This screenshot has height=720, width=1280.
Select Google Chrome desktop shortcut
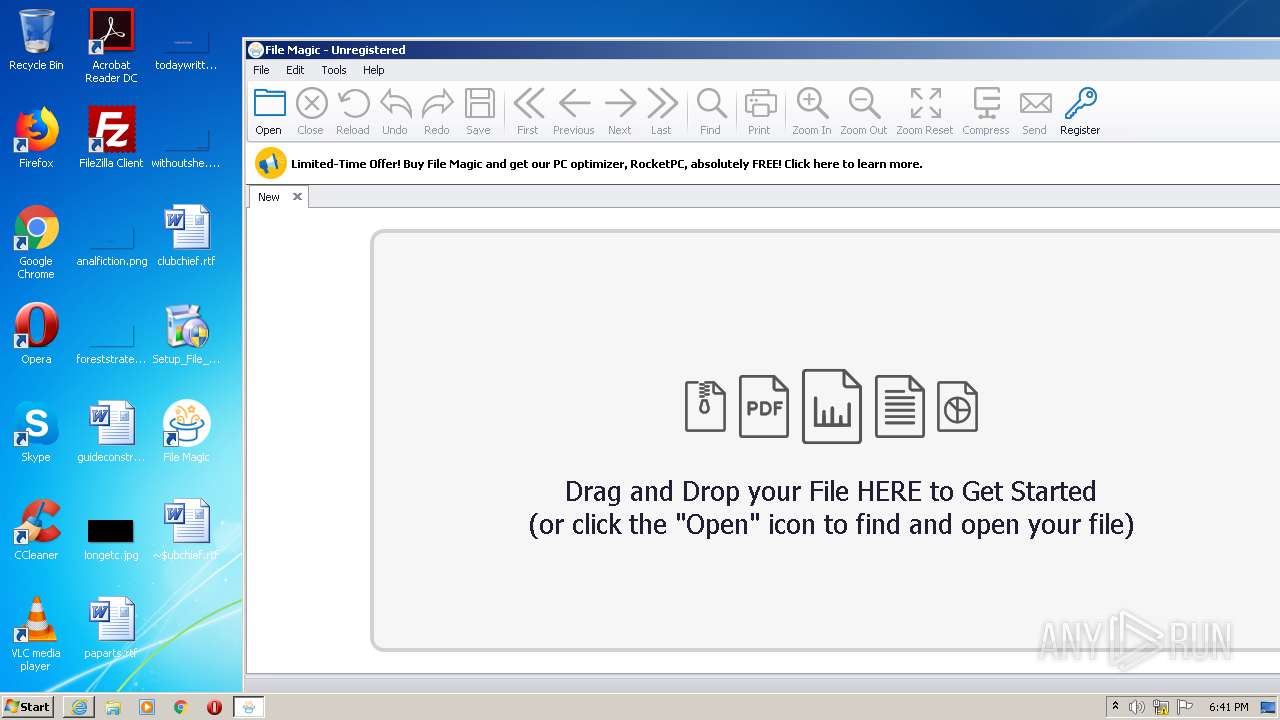[x=36, y=242]
